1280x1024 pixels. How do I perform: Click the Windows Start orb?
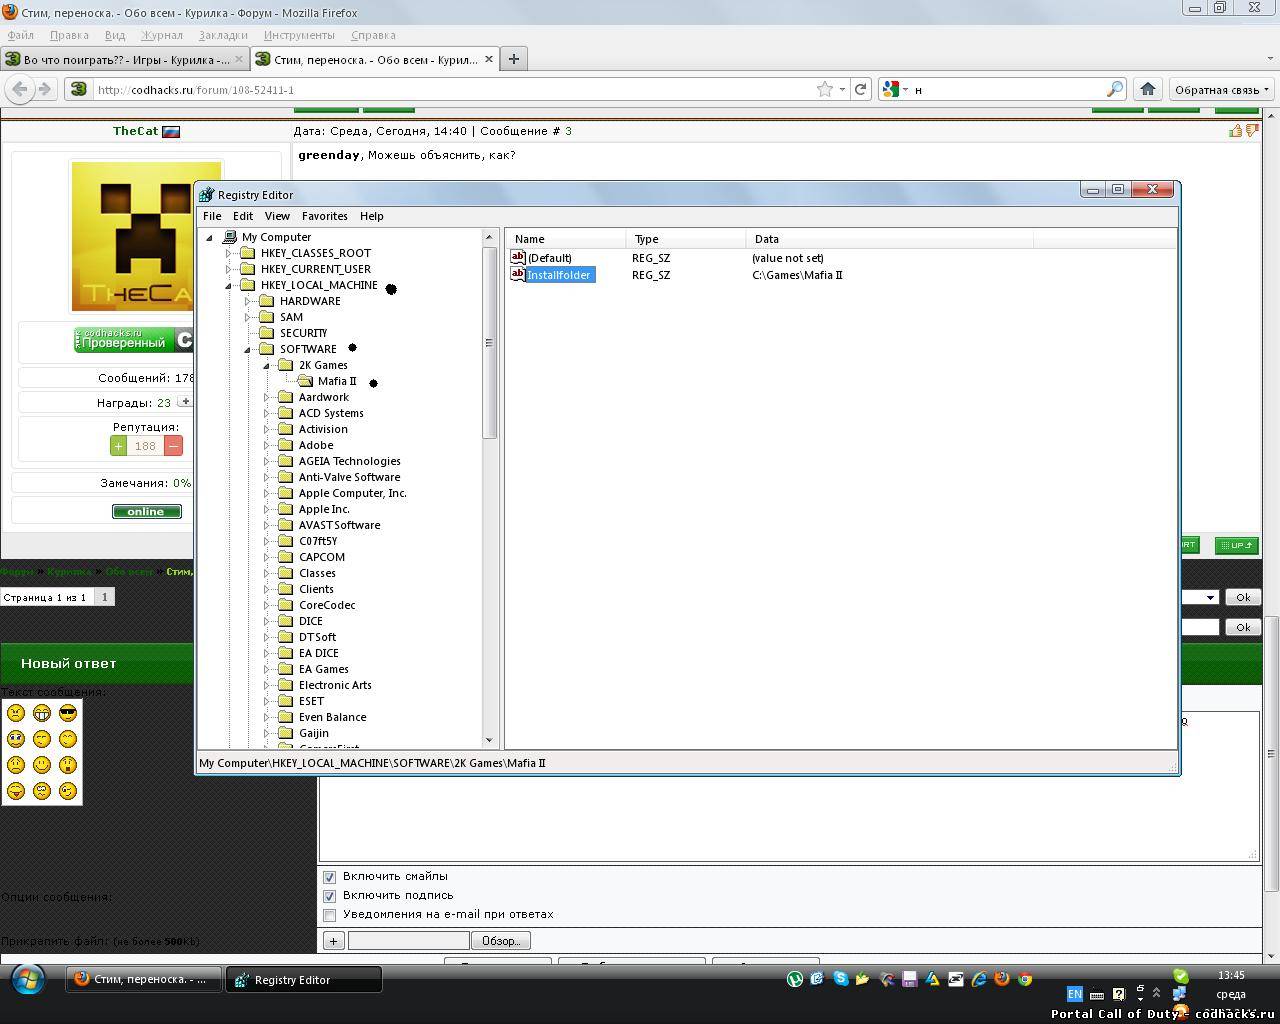click(x=28, y=979)
